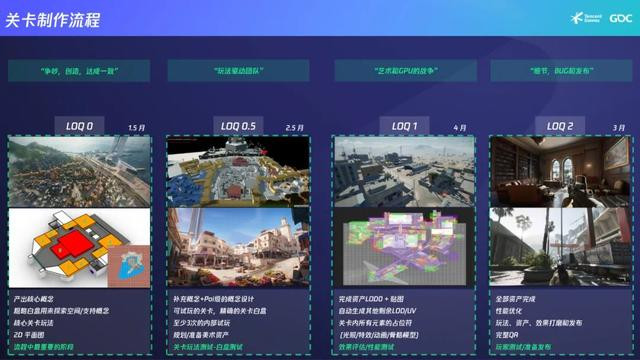Image resolution: width=640 pixels, height=360 pixels.
Task: Select the LOQ 2 stage label
Action: [x=560, y=126]
